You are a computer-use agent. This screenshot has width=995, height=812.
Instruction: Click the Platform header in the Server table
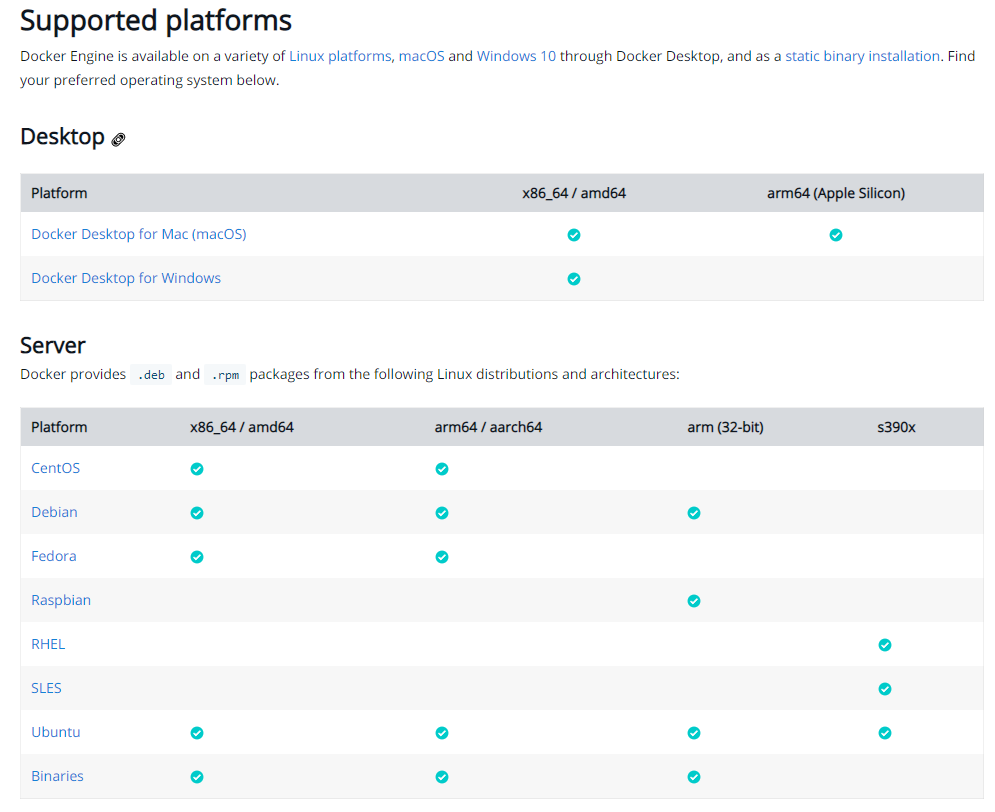tap(59, 428)
